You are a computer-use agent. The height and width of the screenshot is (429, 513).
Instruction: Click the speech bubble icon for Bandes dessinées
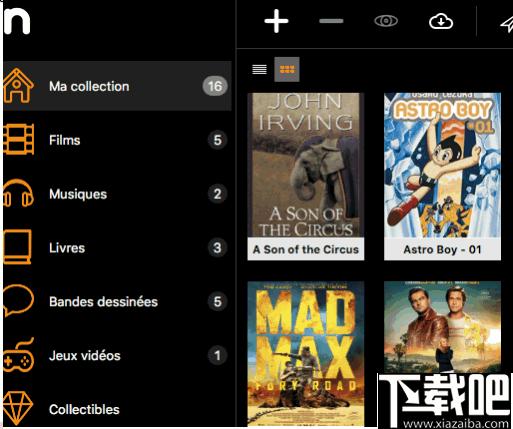pos(18,301)
